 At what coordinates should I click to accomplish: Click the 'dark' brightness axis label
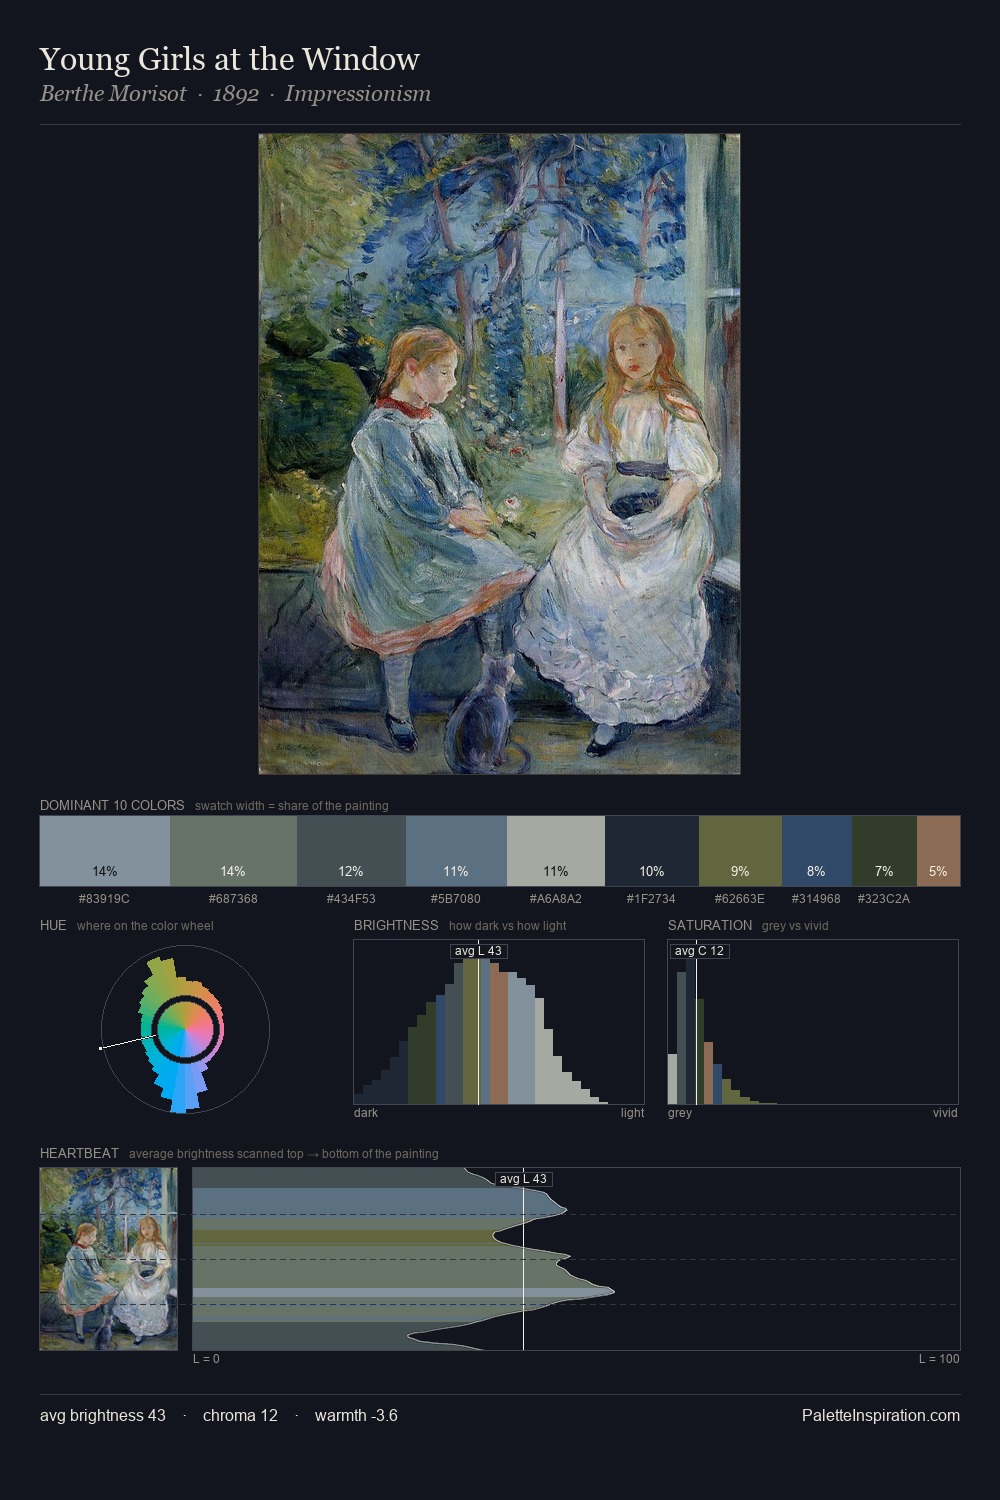click(x=366, y=1113)
